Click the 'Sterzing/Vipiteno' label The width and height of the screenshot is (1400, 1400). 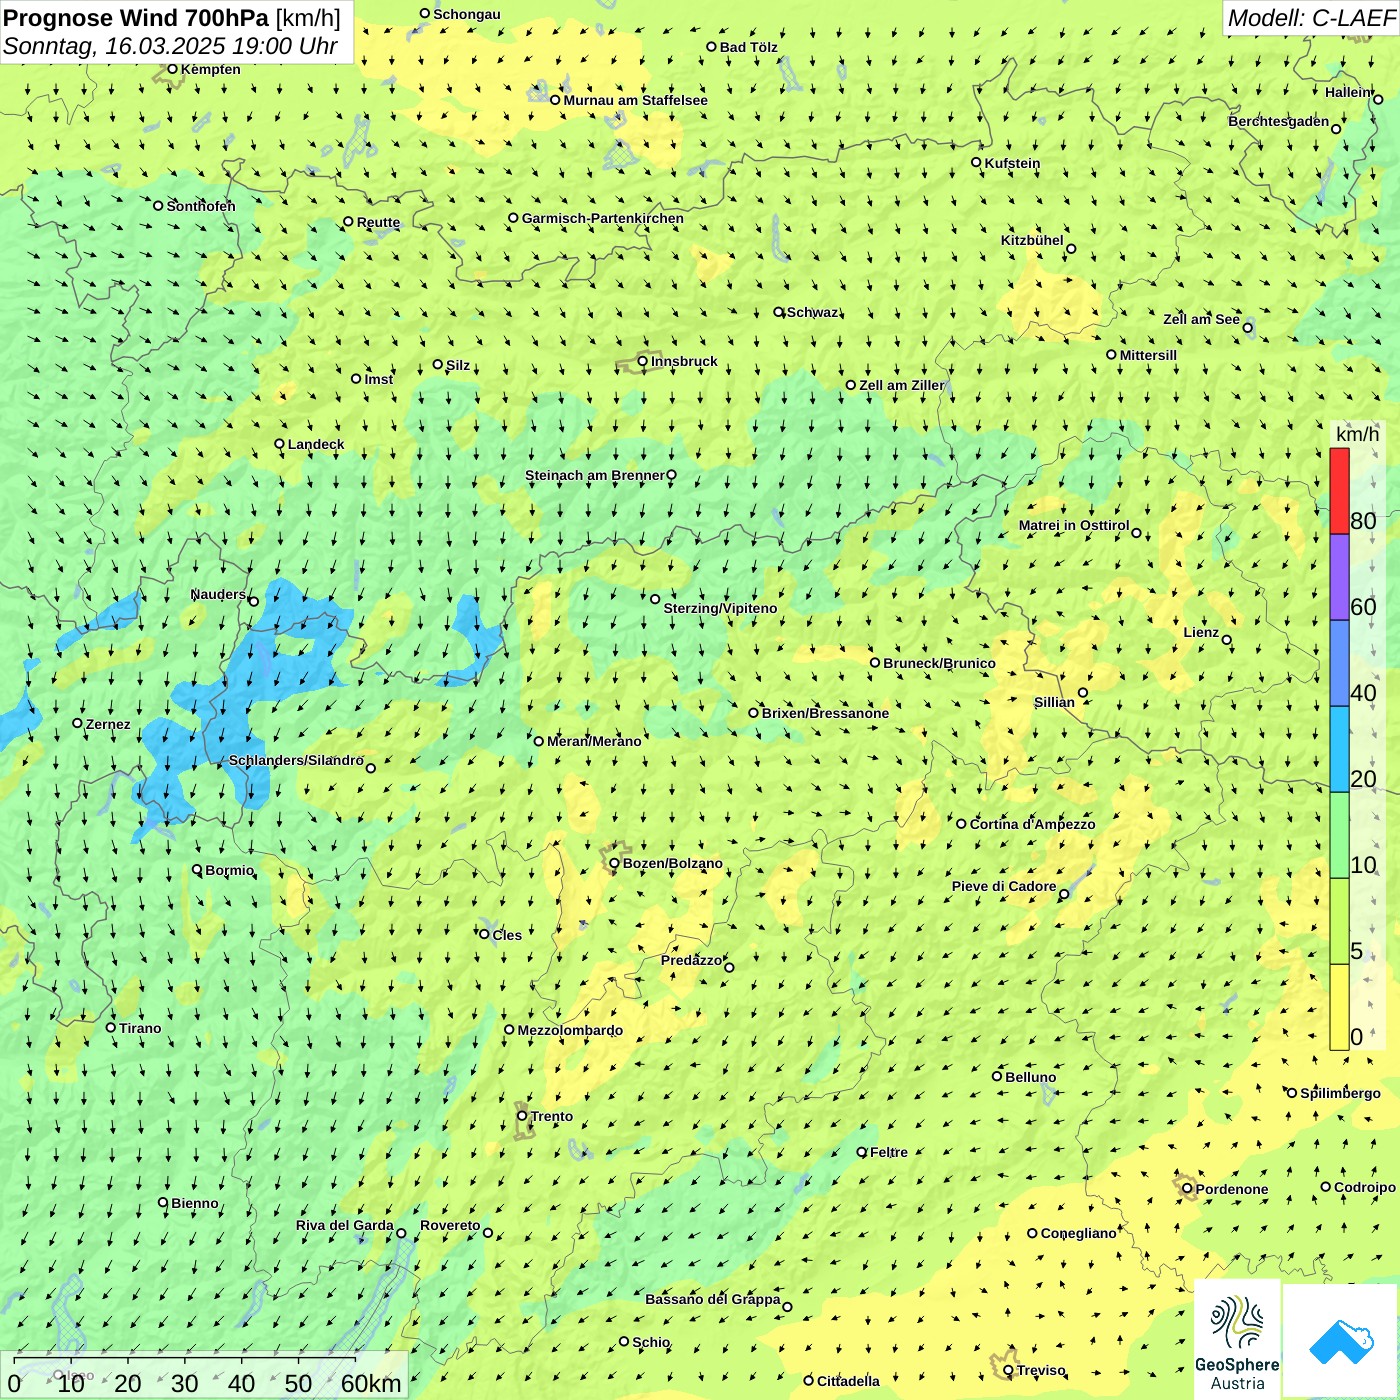pyautogui.click(x=720, y=609)
